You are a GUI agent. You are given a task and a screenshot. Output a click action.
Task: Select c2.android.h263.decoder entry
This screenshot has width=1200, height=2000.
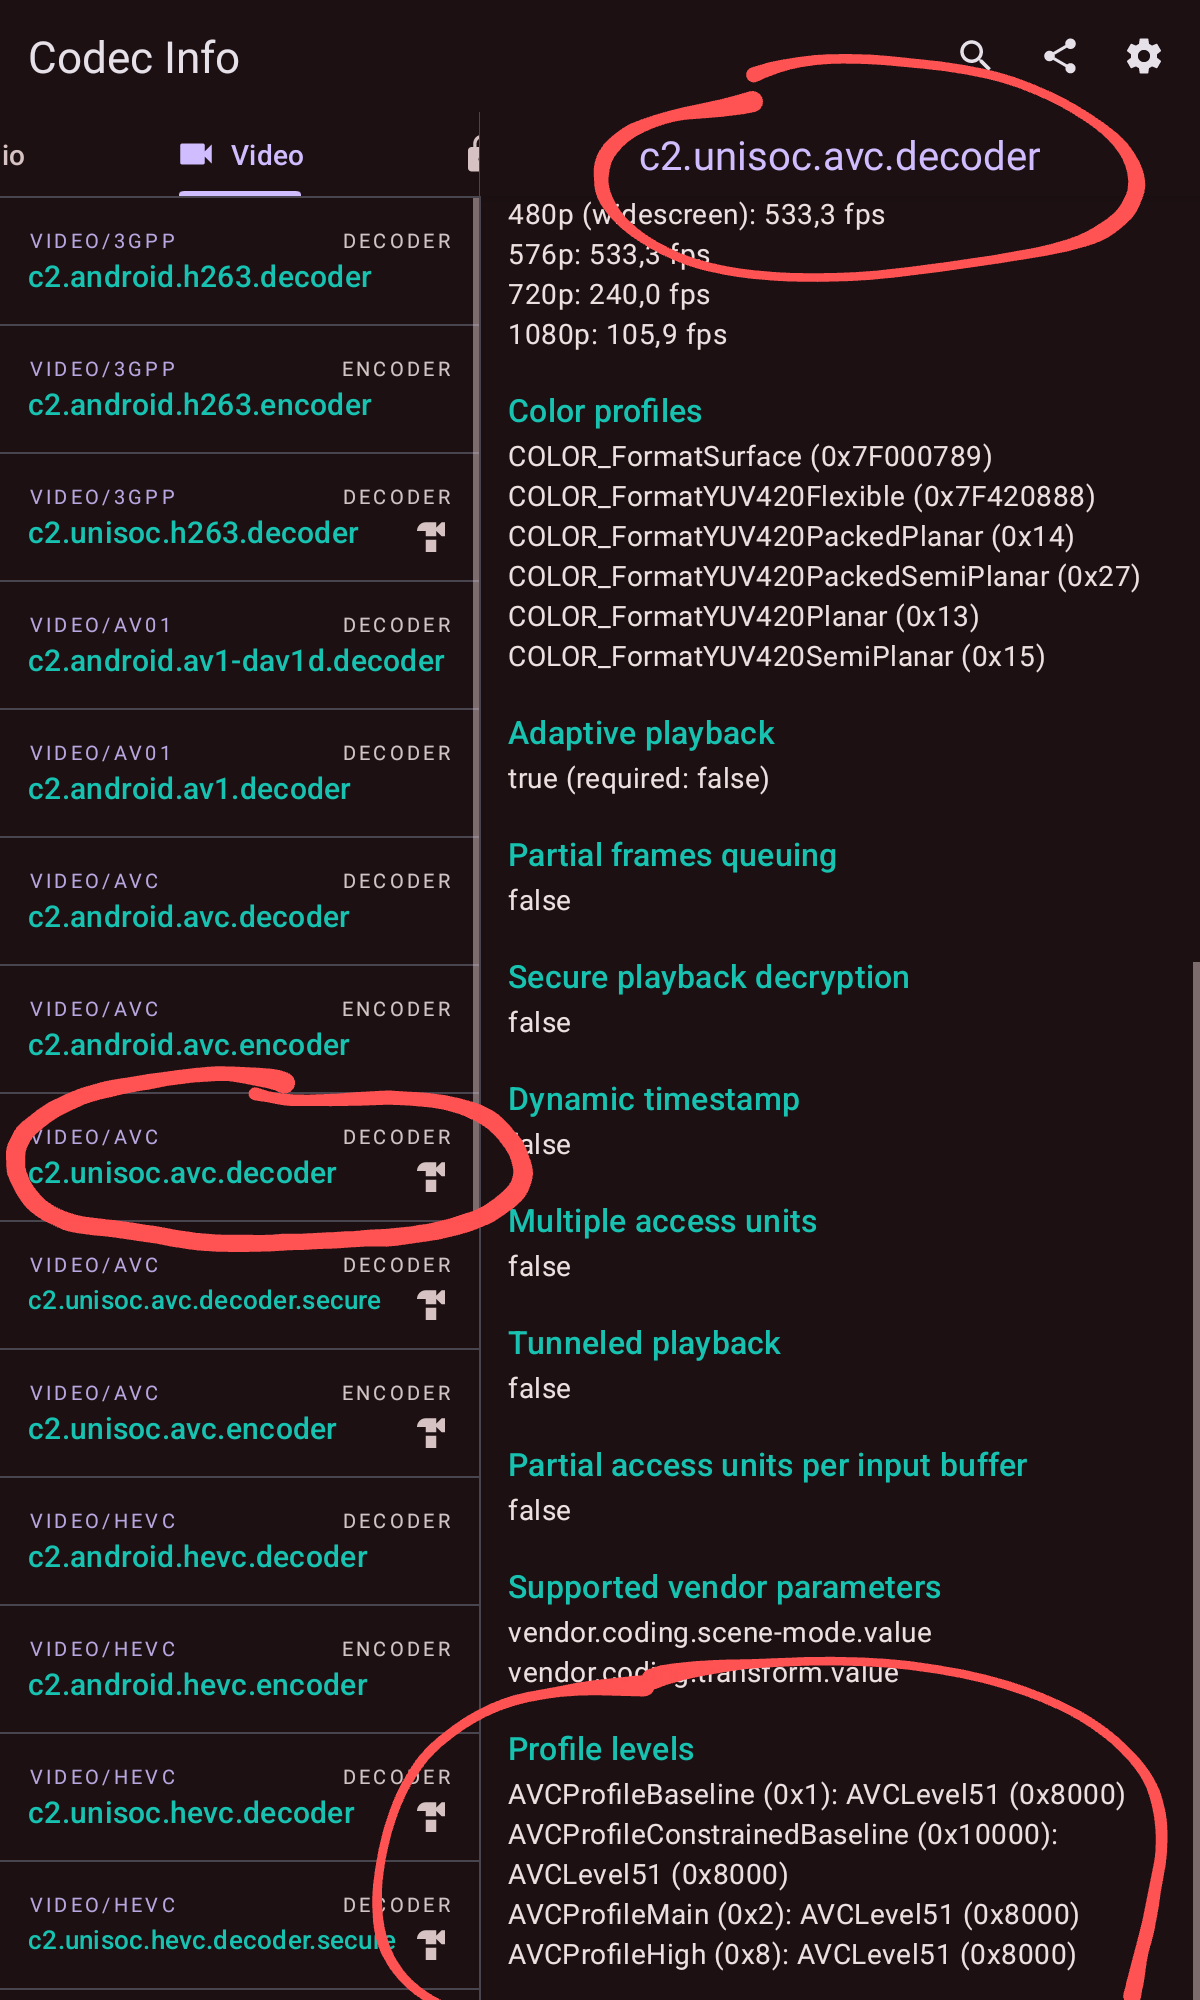click(238, 261)
